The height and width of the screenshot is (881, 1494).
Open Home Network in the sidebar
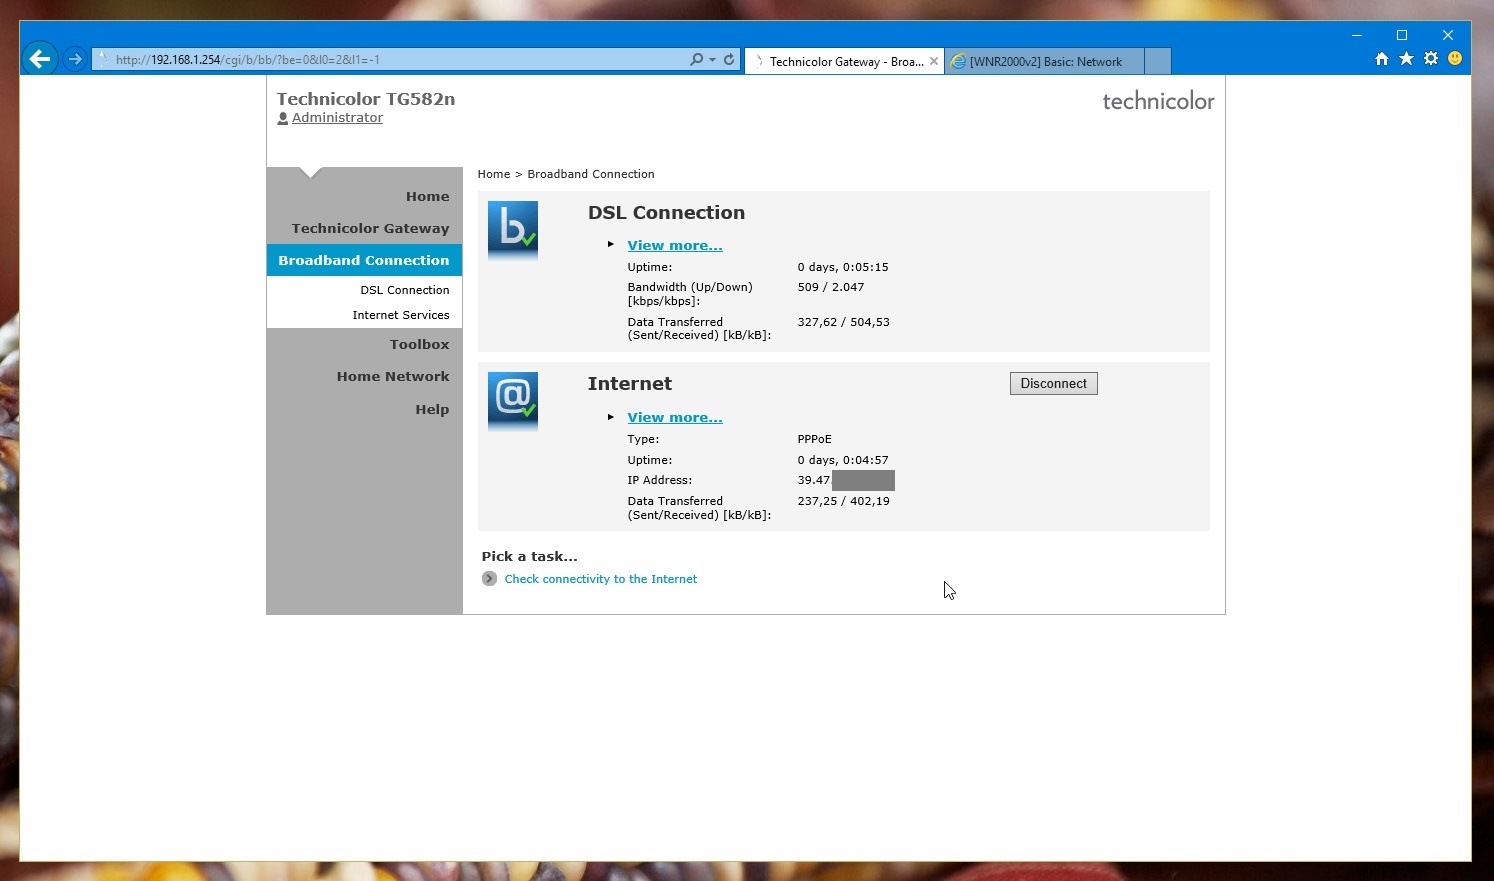[x=393, y=376]
